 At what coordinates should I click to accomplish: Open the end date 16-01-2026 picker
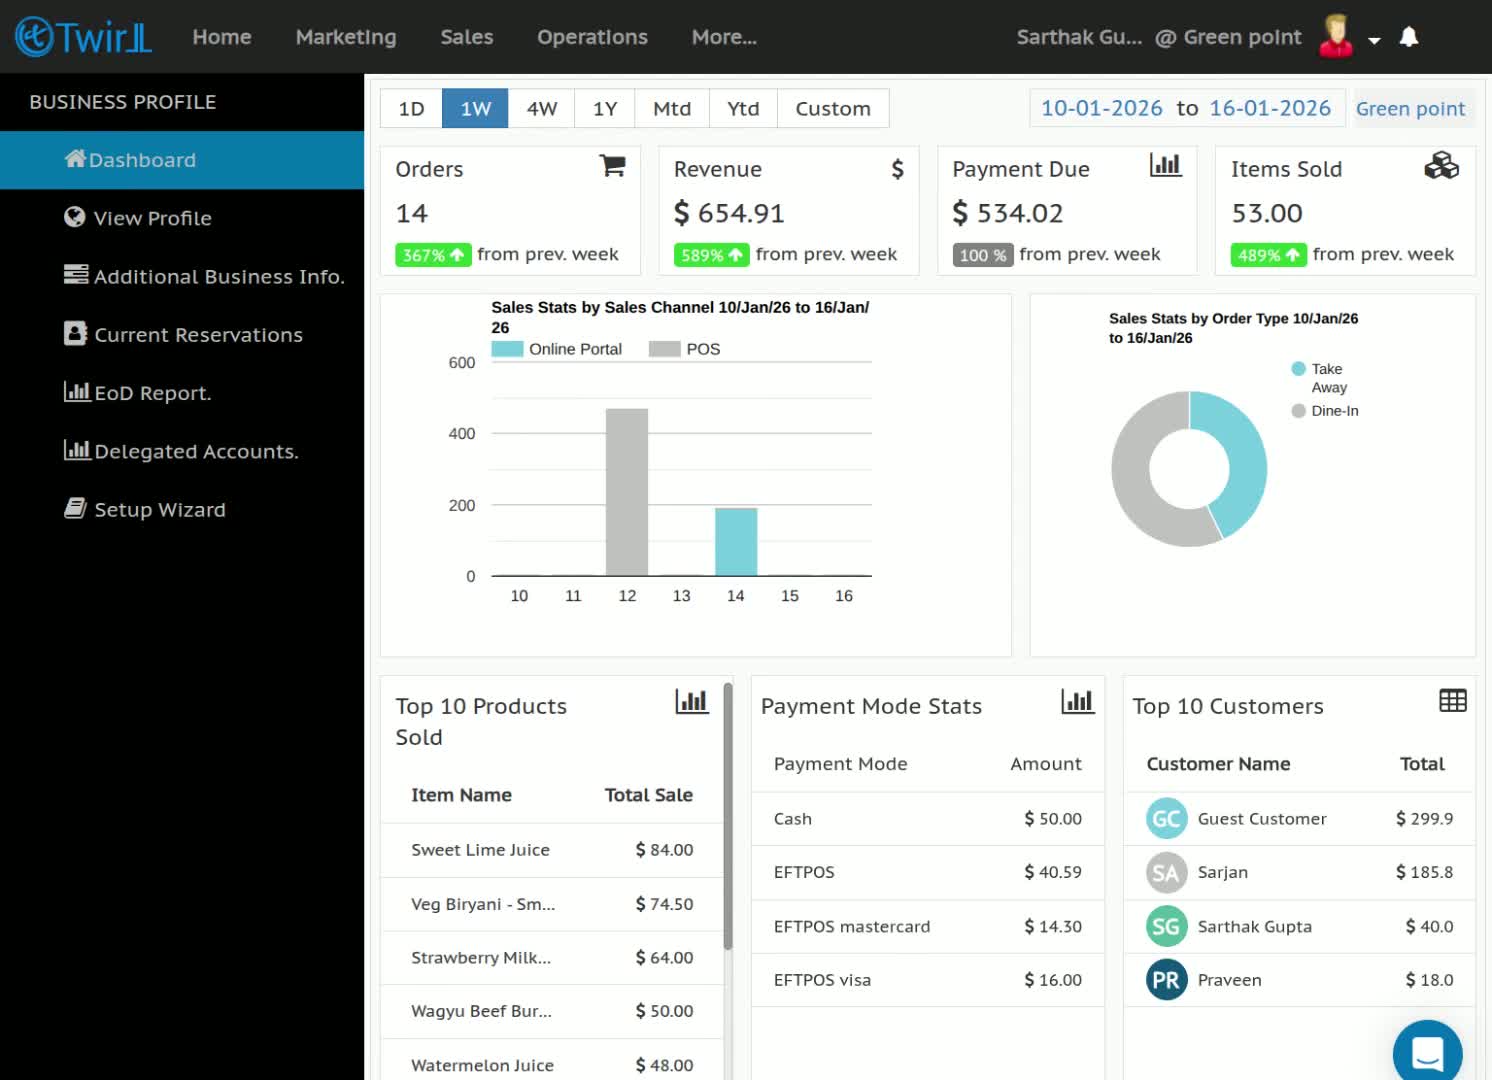(x=1270, y=108)
